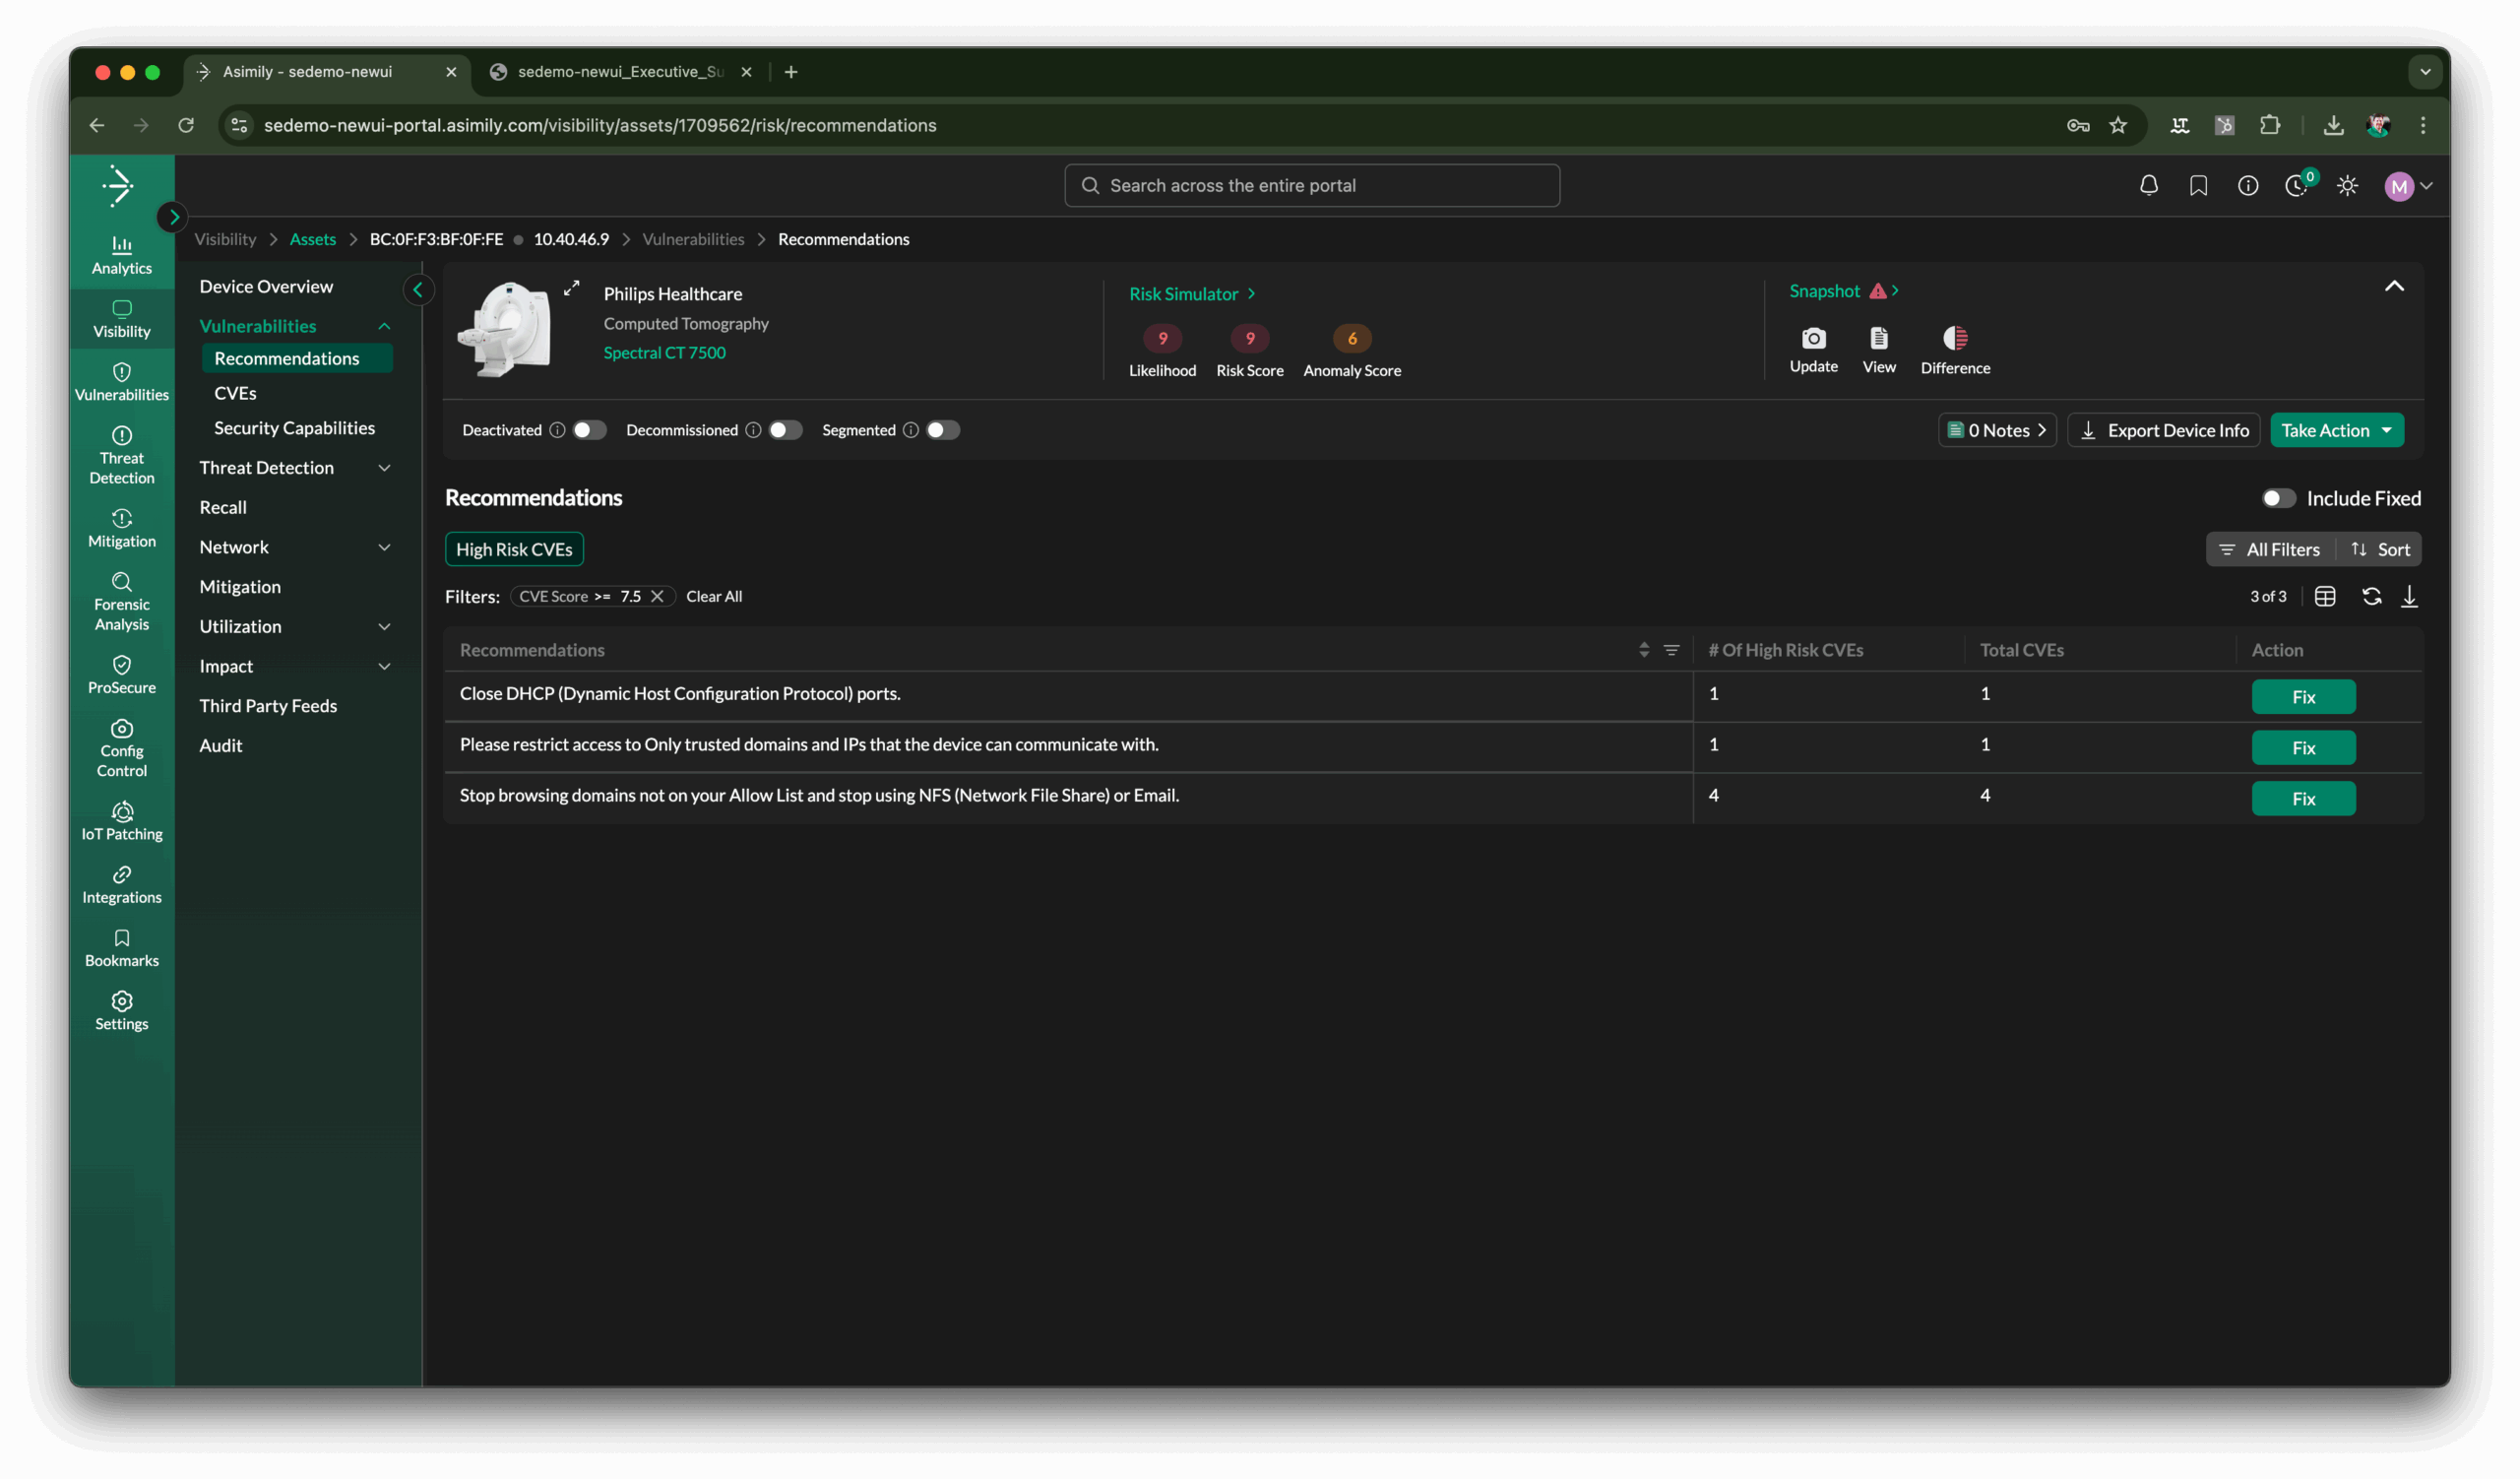Collapse the device header panel

(2394, 286)
